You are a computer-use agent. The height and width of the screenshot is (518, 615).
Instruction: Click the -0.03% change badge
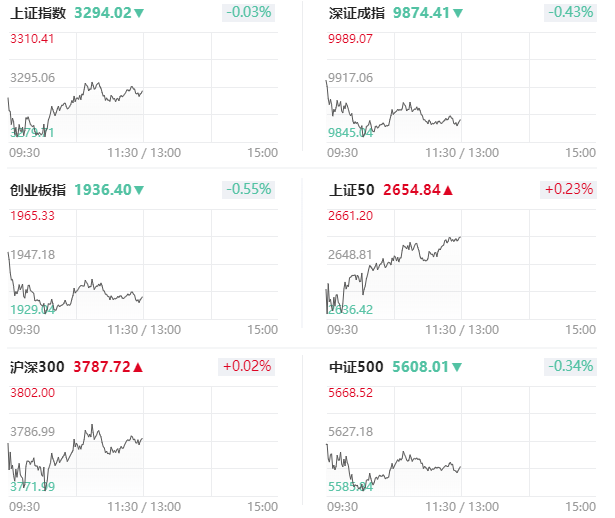(x=248, y=13)
